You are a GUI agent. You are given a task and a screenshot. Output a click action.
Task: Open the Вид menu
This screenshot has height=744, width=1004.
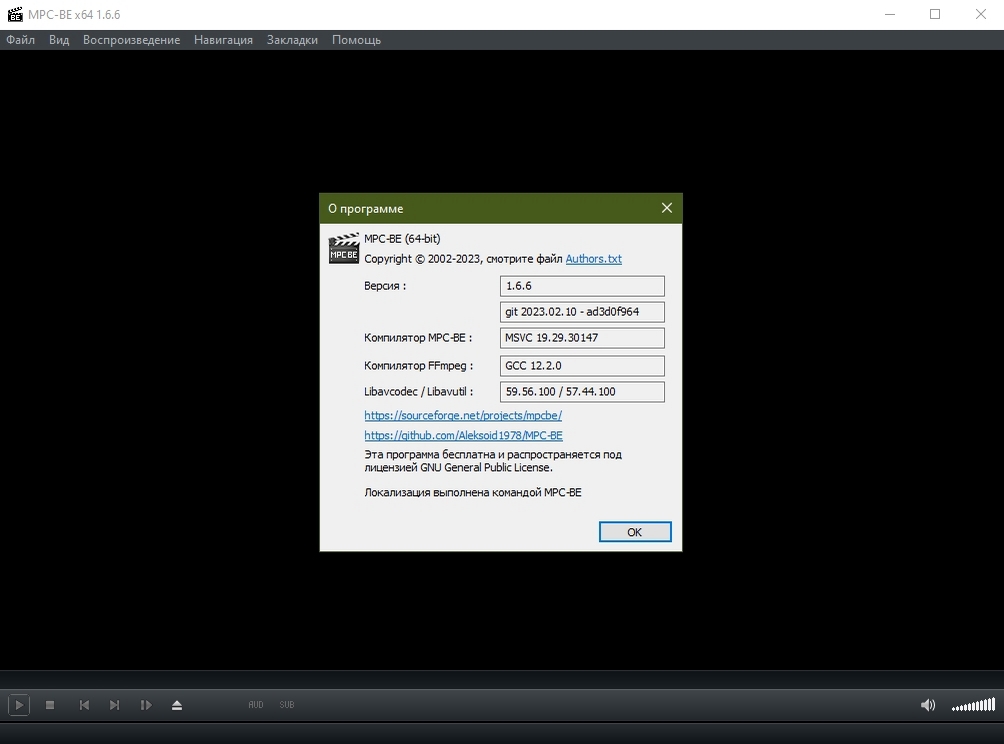59,40
